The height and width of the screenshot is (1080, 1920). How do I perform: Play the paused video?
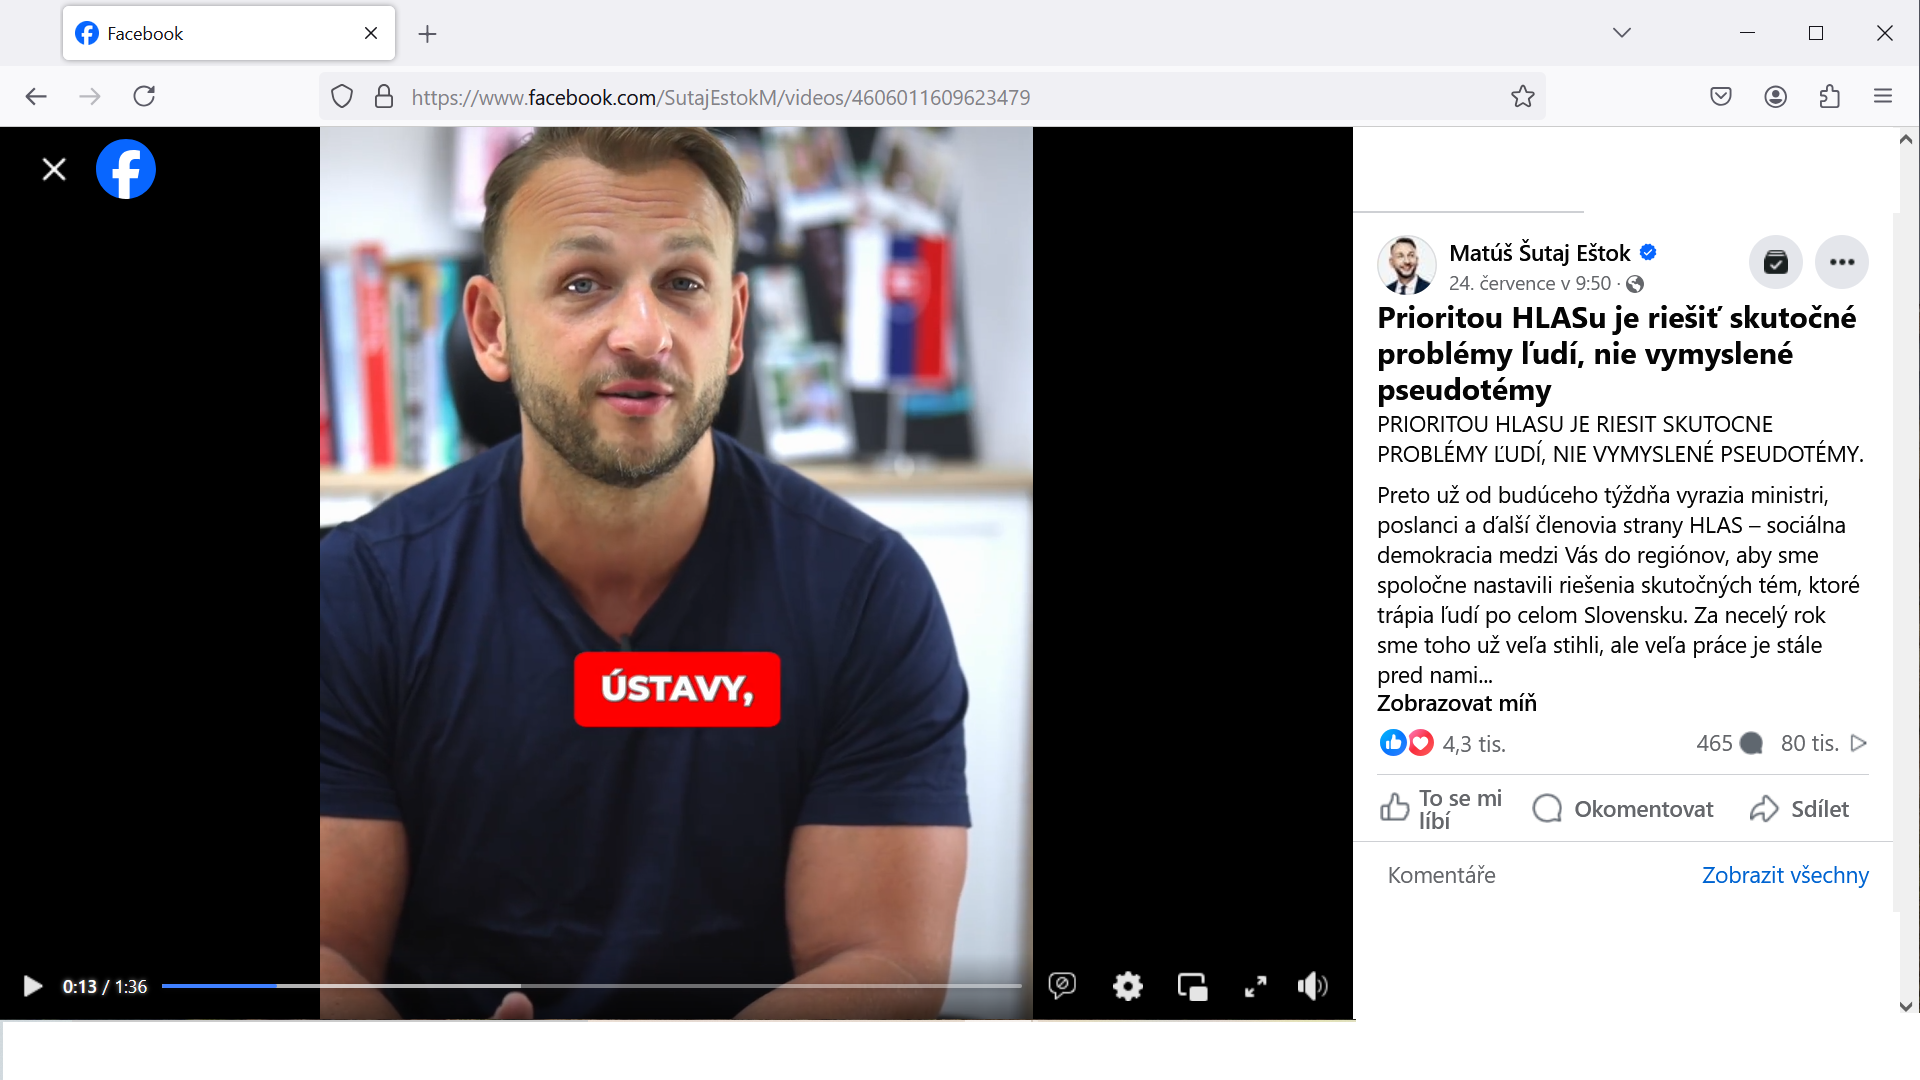32,986
